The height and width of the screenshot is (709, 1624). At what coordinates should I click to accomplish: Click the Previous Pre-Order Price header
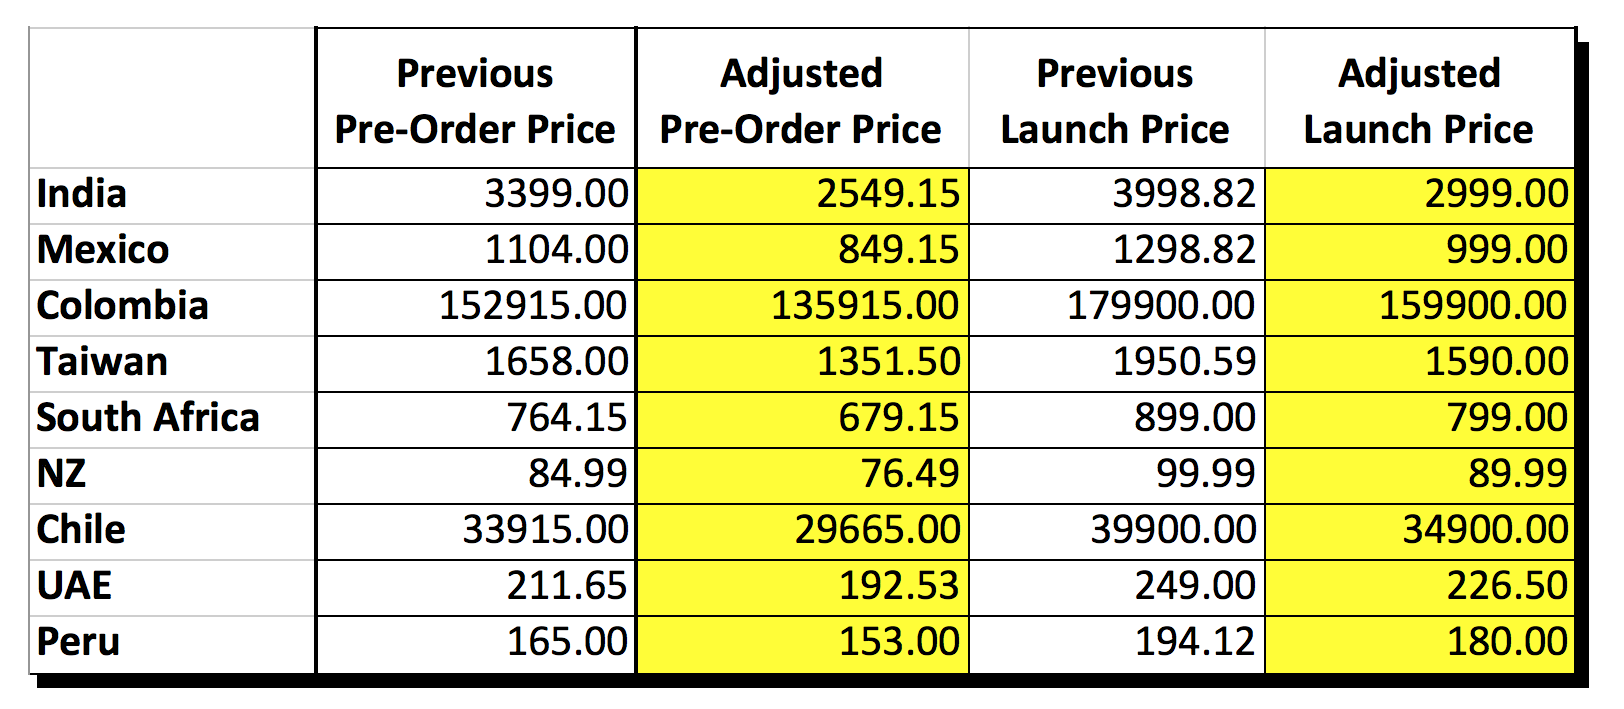tap(476, 99)
